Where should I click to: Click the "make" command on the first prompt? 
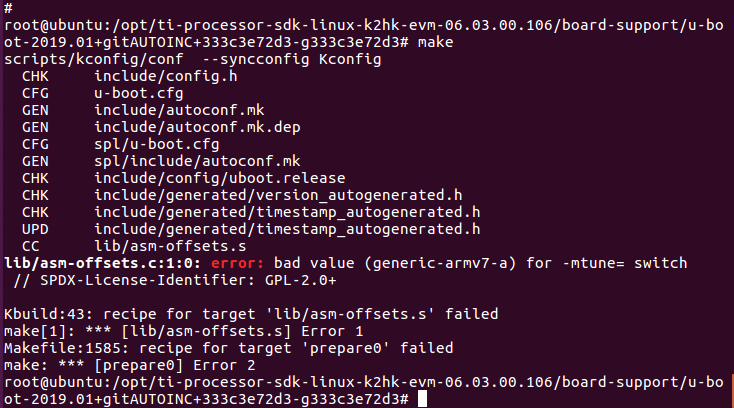(x=435, y=43)
